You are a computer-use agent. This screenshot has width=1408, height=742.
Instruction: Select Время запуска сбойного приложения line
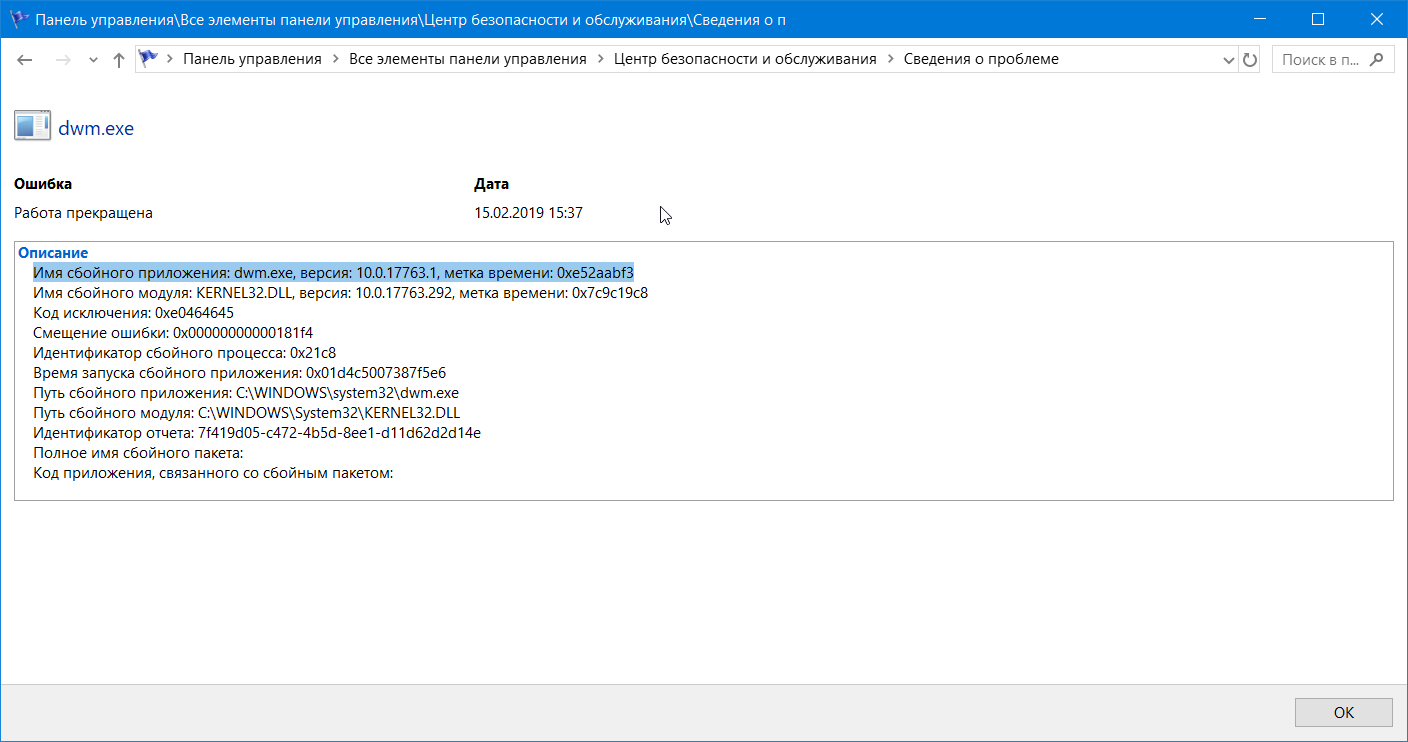(x=239, y=373)
